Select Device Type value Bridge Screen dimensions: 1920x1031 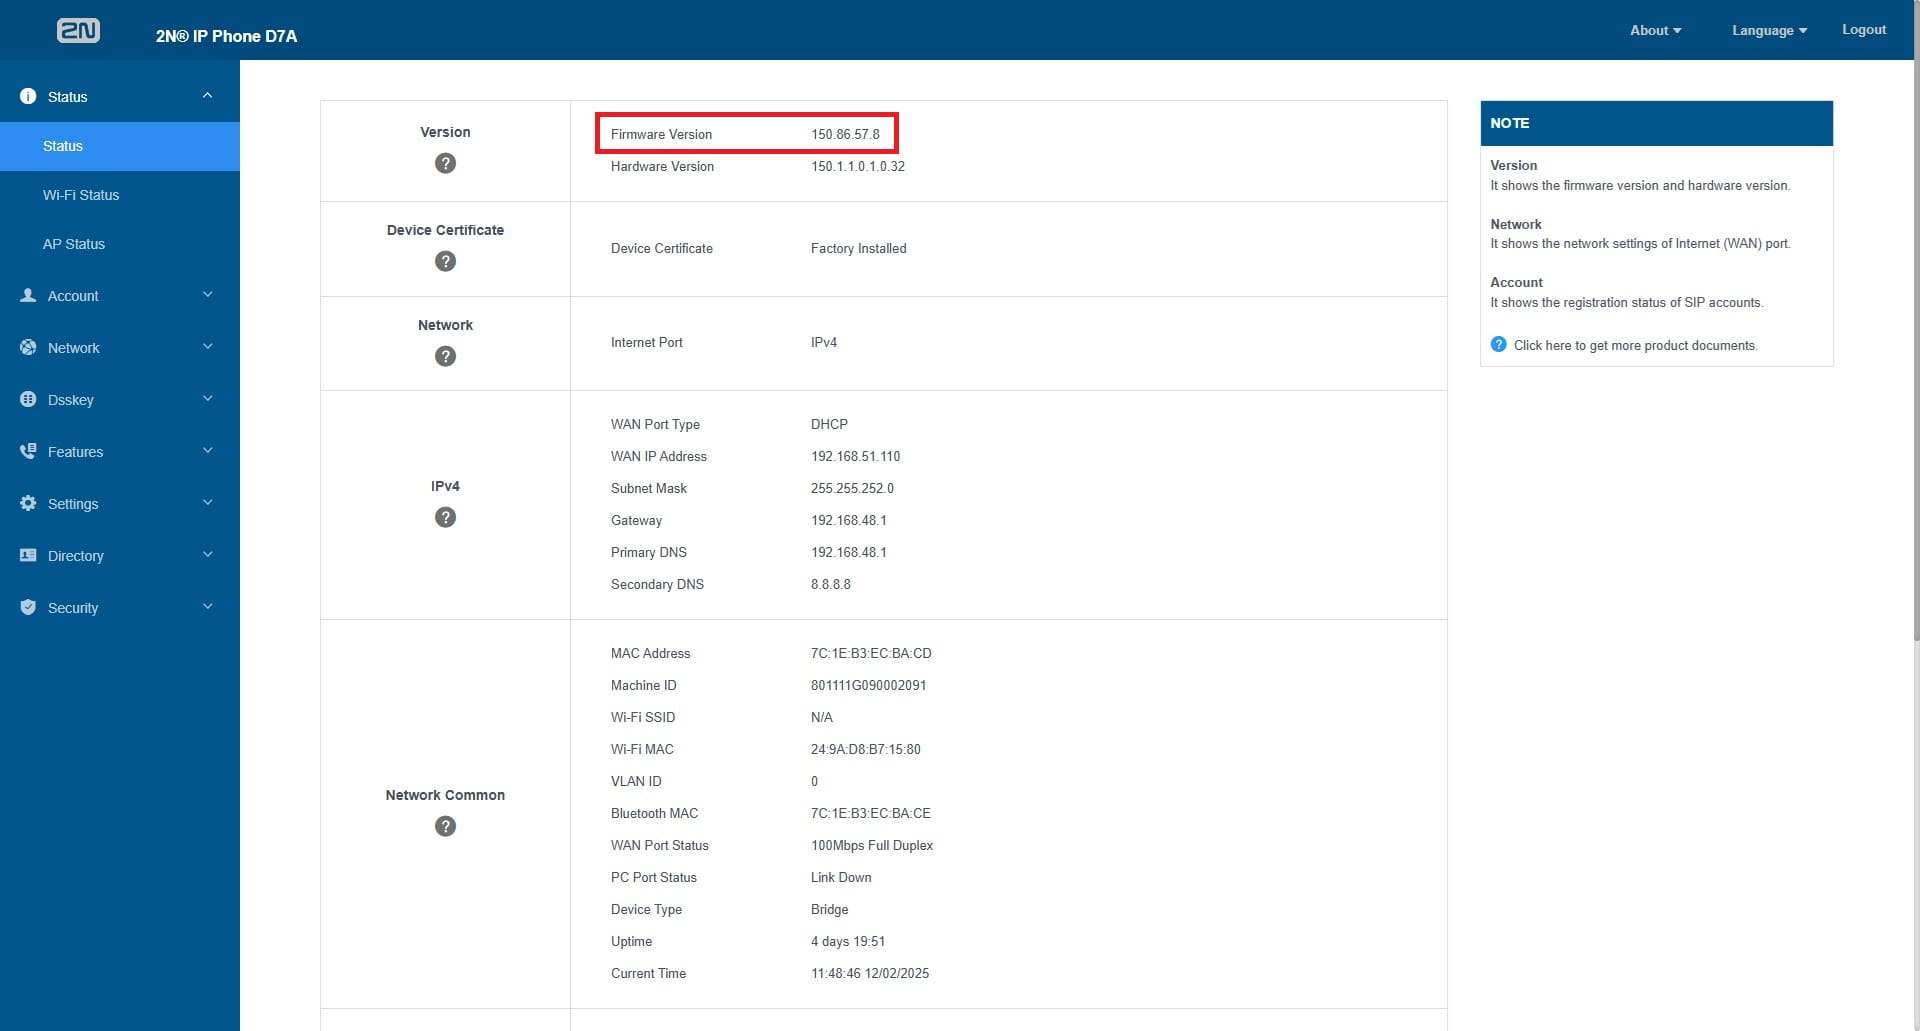tap(829, 909)
